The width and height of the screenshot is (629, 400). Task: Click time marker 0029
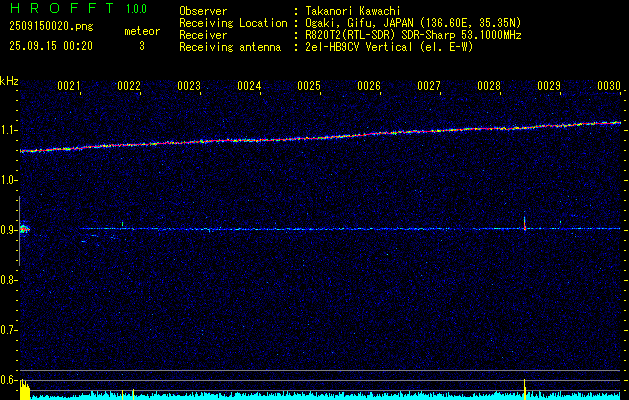click(549, 86)
